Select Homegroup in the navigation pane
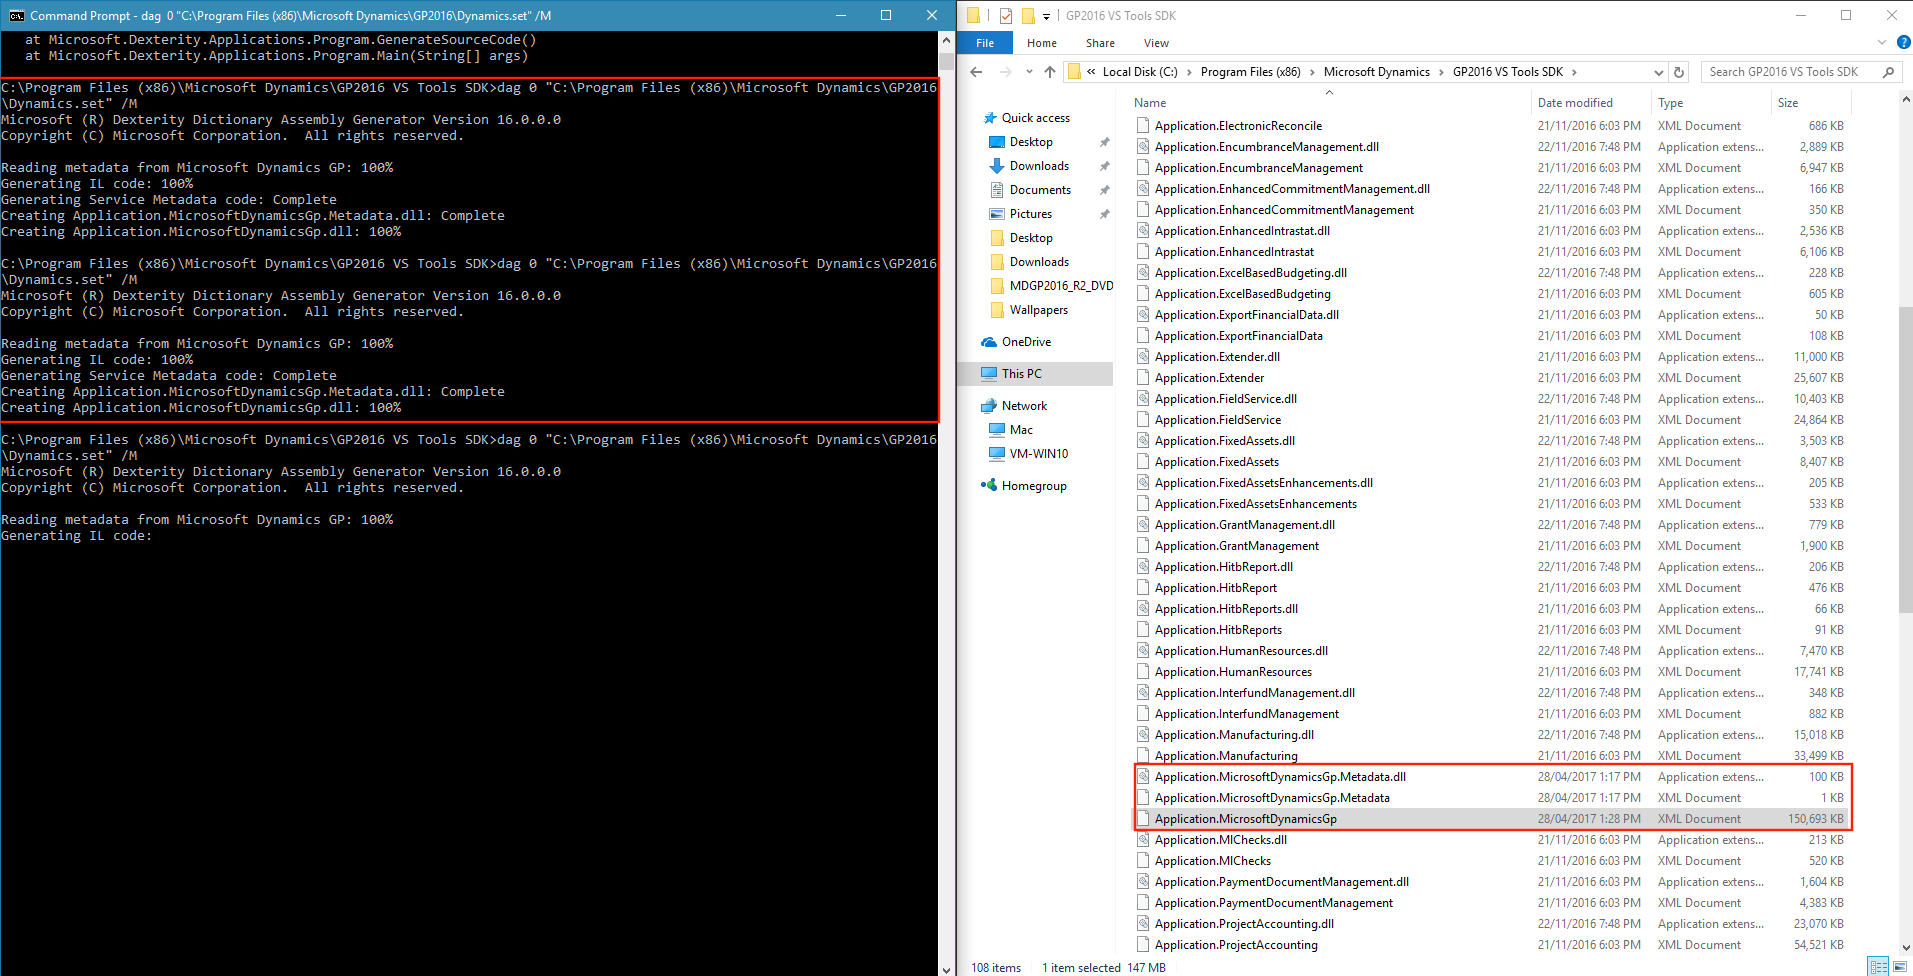This screenshot has height=976, width=1913. pos(1033,486)
